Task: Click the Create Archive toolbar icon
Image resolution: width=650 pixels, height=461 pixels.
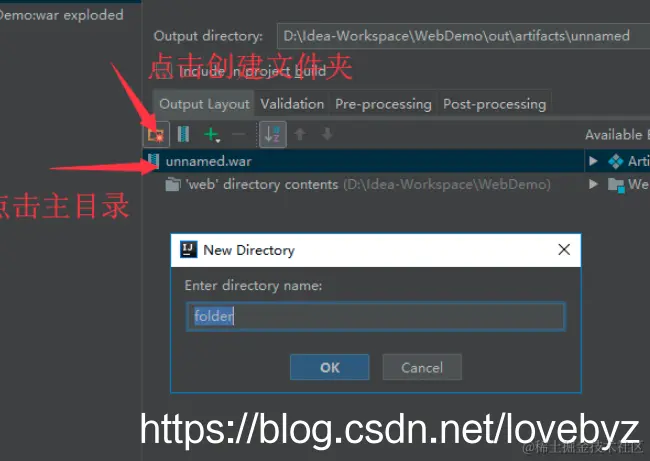Action: coord(183,134)
